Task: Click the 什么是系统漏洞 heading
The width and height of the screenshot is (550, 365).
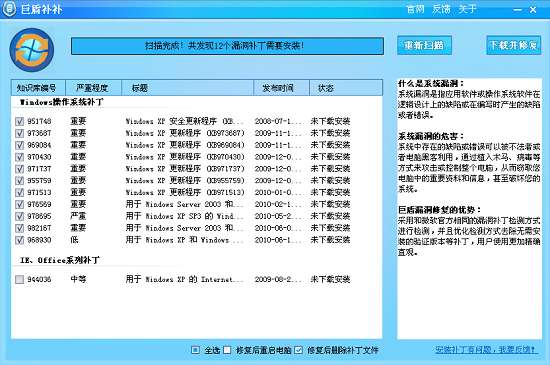Action: pos(431,83)
